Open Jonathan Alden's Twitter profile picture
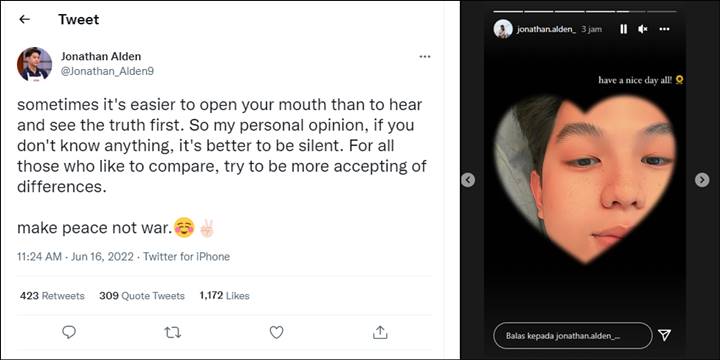Viewport: 720px width, 360px height. click(x=34, y=64)
